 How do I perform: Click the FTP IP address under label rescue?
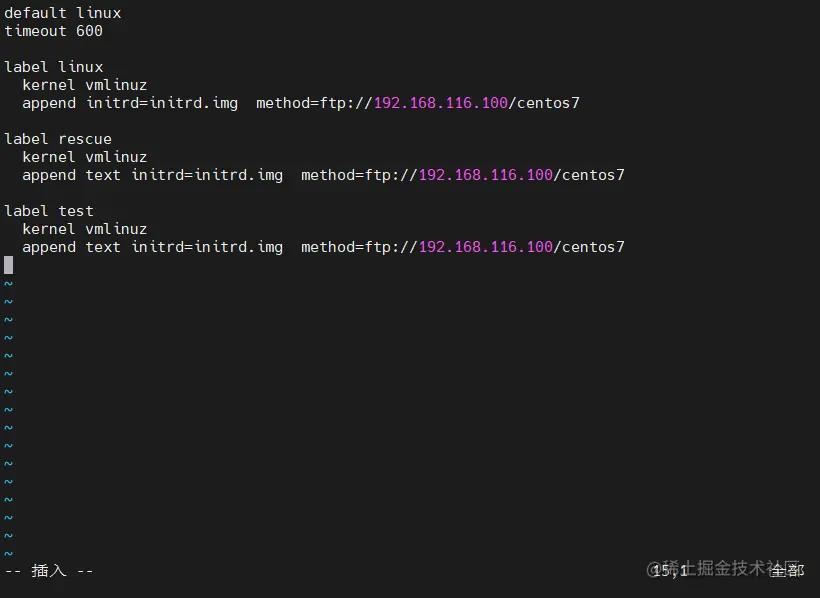485,175
